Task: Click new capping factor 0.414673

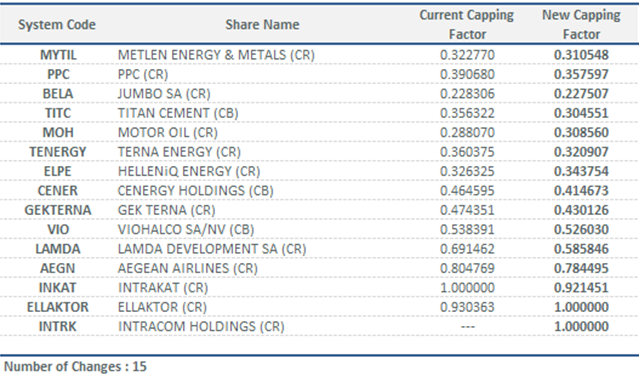Action: pos(582,191)
